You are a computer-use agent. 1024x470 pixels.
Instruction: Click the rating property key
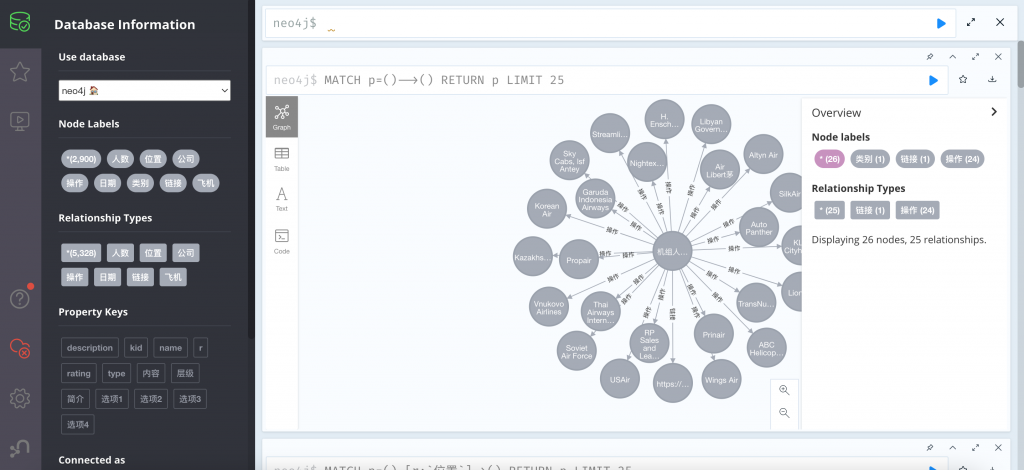78,373
